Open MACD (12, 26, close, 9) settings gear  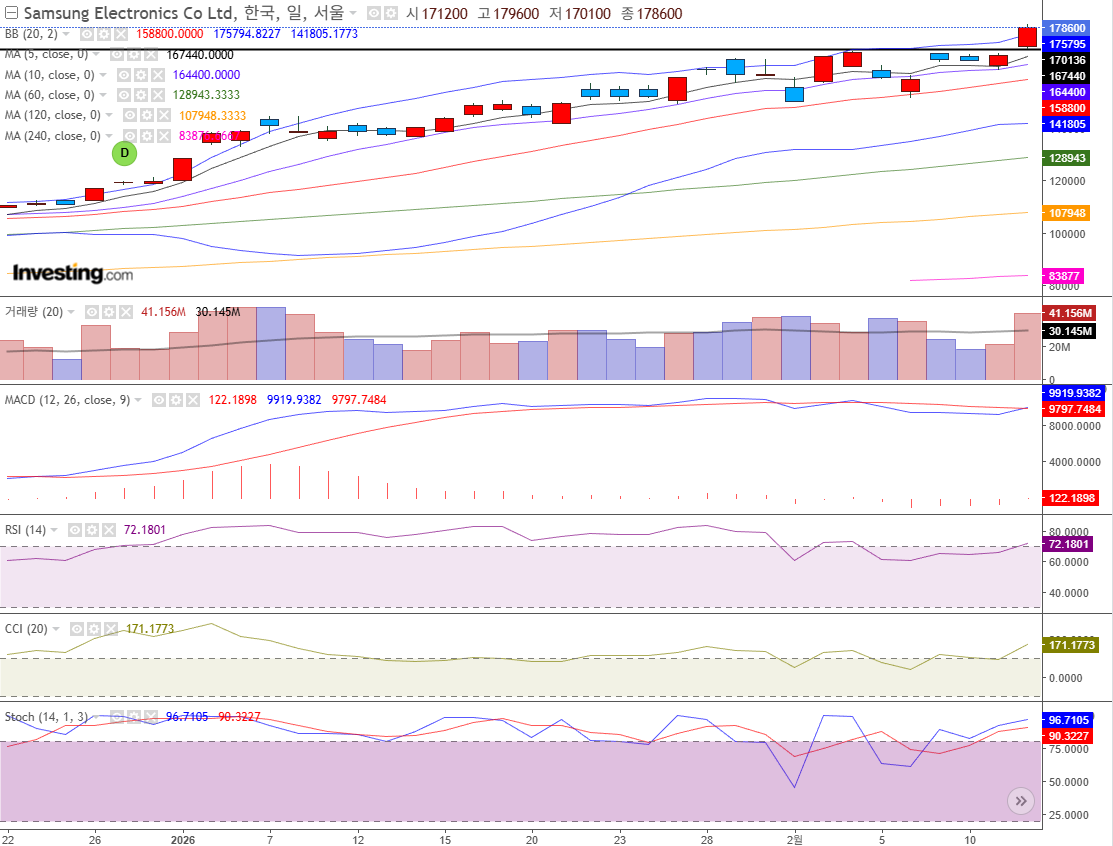tap(176, 400)
